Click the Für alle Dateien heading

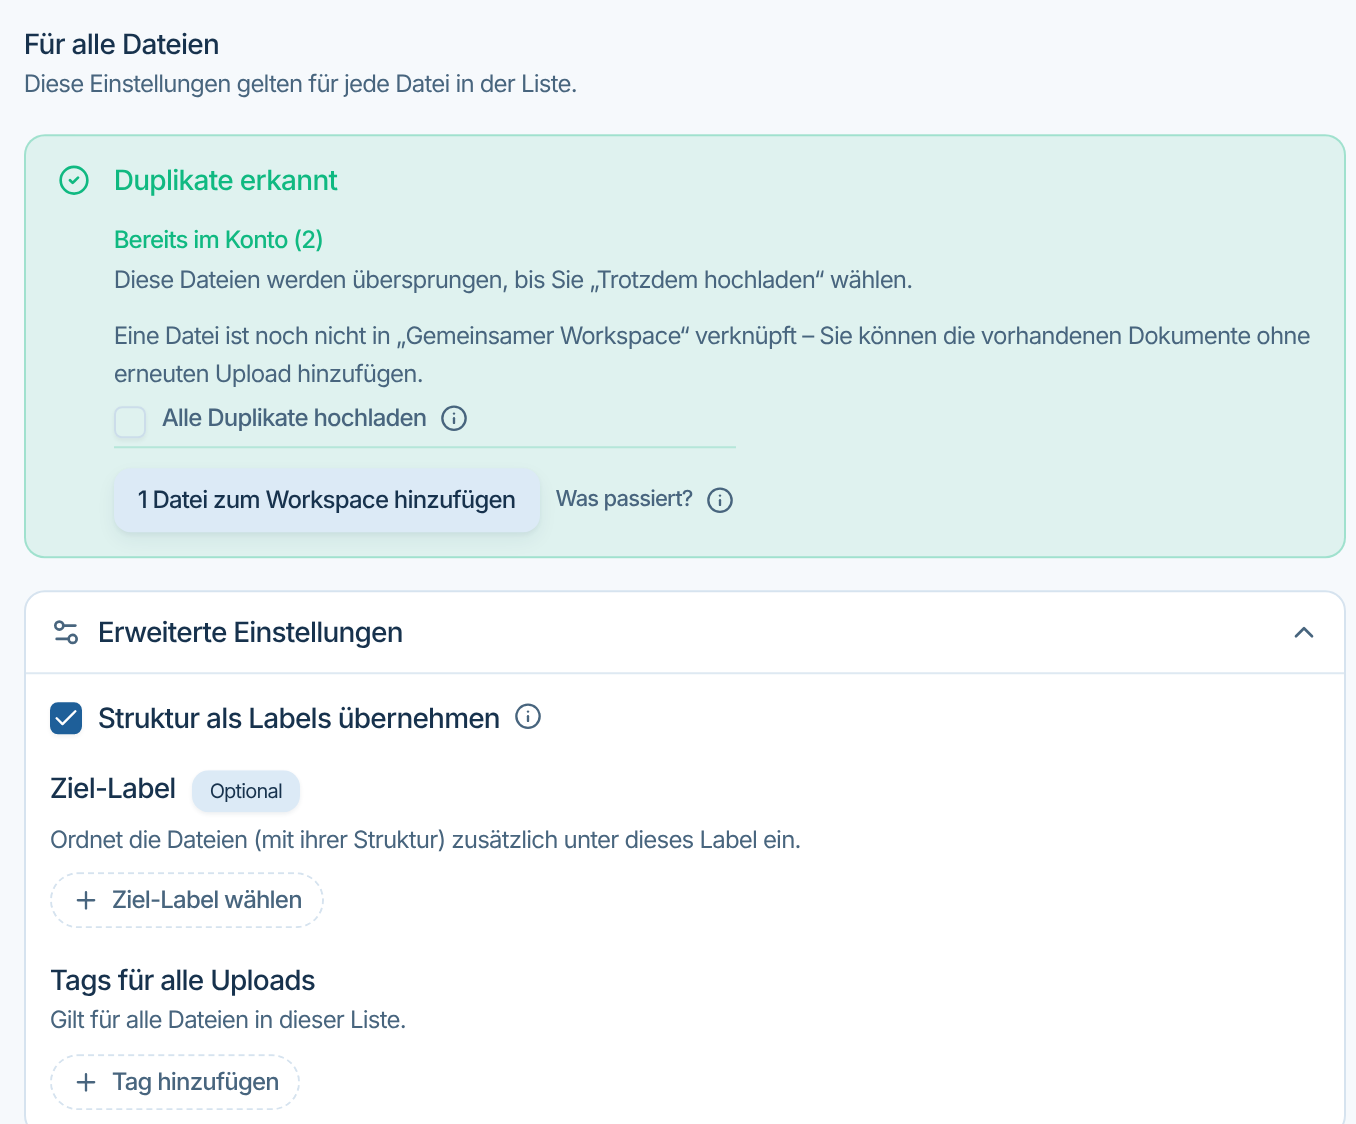click(122, 45)
